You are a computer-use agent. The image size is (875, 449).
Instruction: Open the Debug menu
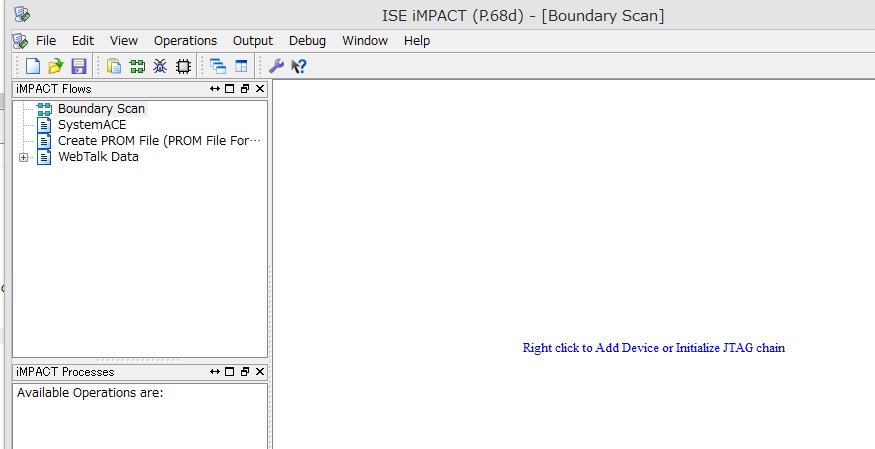[x=307, y=41]
